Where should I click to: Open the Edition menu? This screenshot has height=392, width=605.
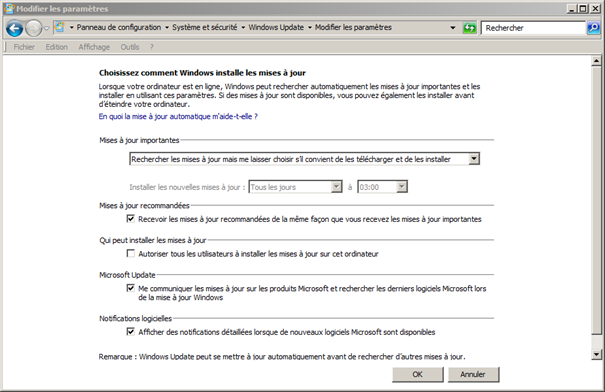pyautogui.click(x=56, y=47)
